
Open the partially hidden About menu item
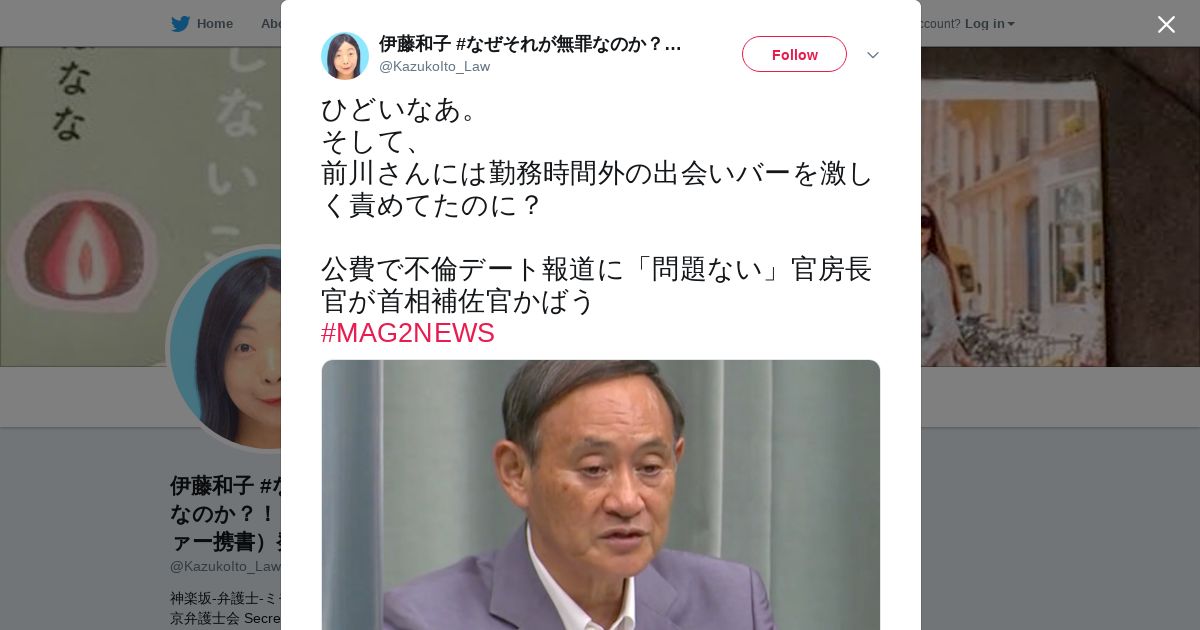[x=270, y=24]
